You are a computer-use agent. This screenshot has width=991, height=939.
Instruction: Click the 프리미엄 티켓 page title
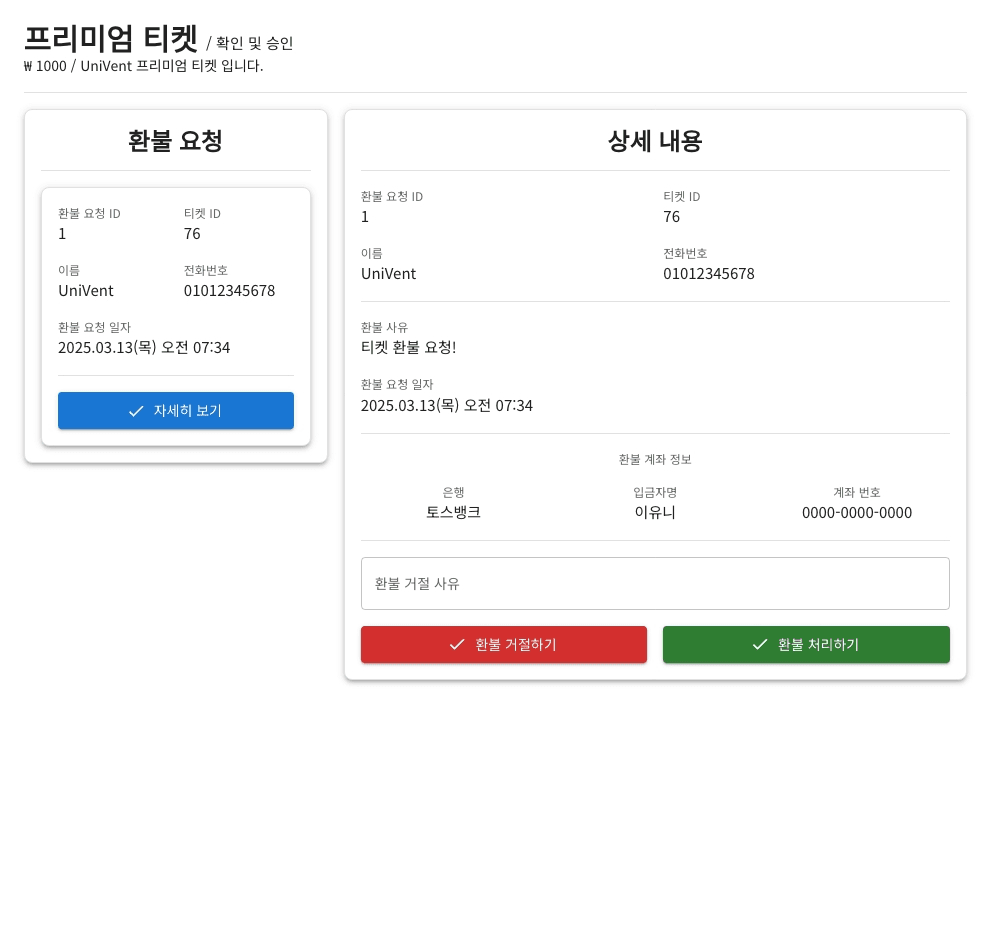click(111, 39)
